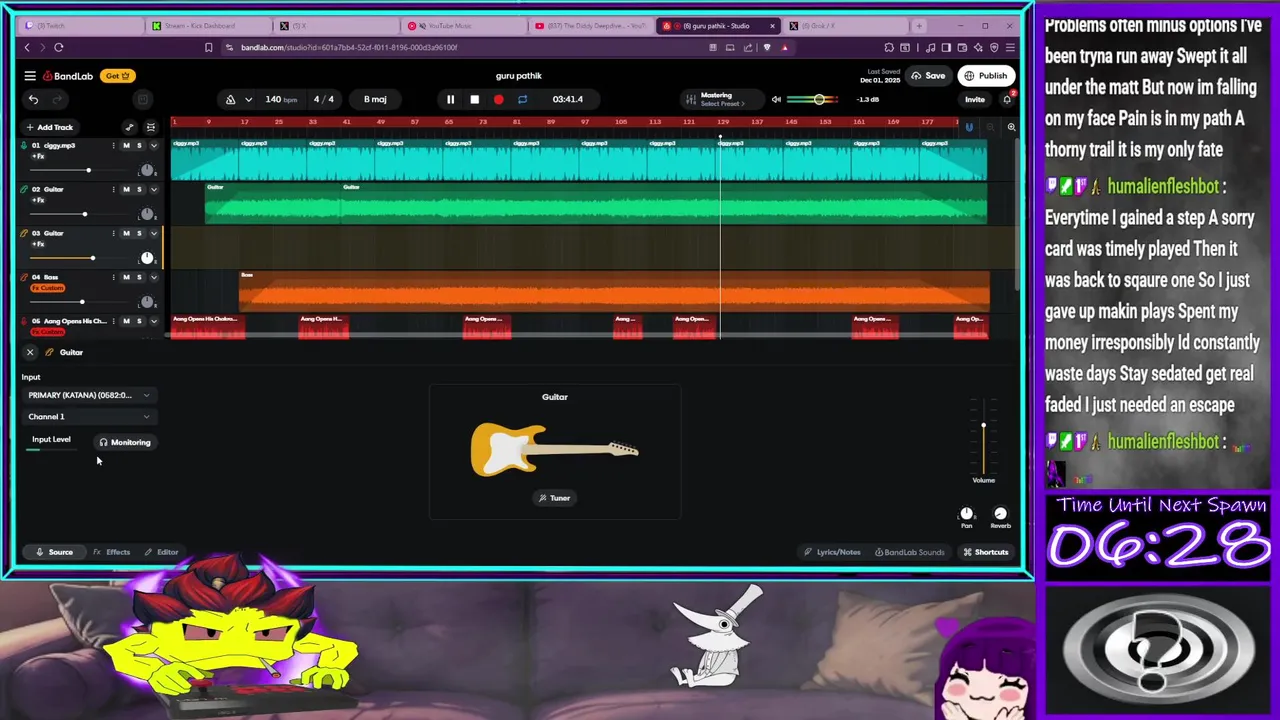Viewport: 1280px width, 720px height.
Task: Adjust master volume slider
Action: tap(820, 99)
